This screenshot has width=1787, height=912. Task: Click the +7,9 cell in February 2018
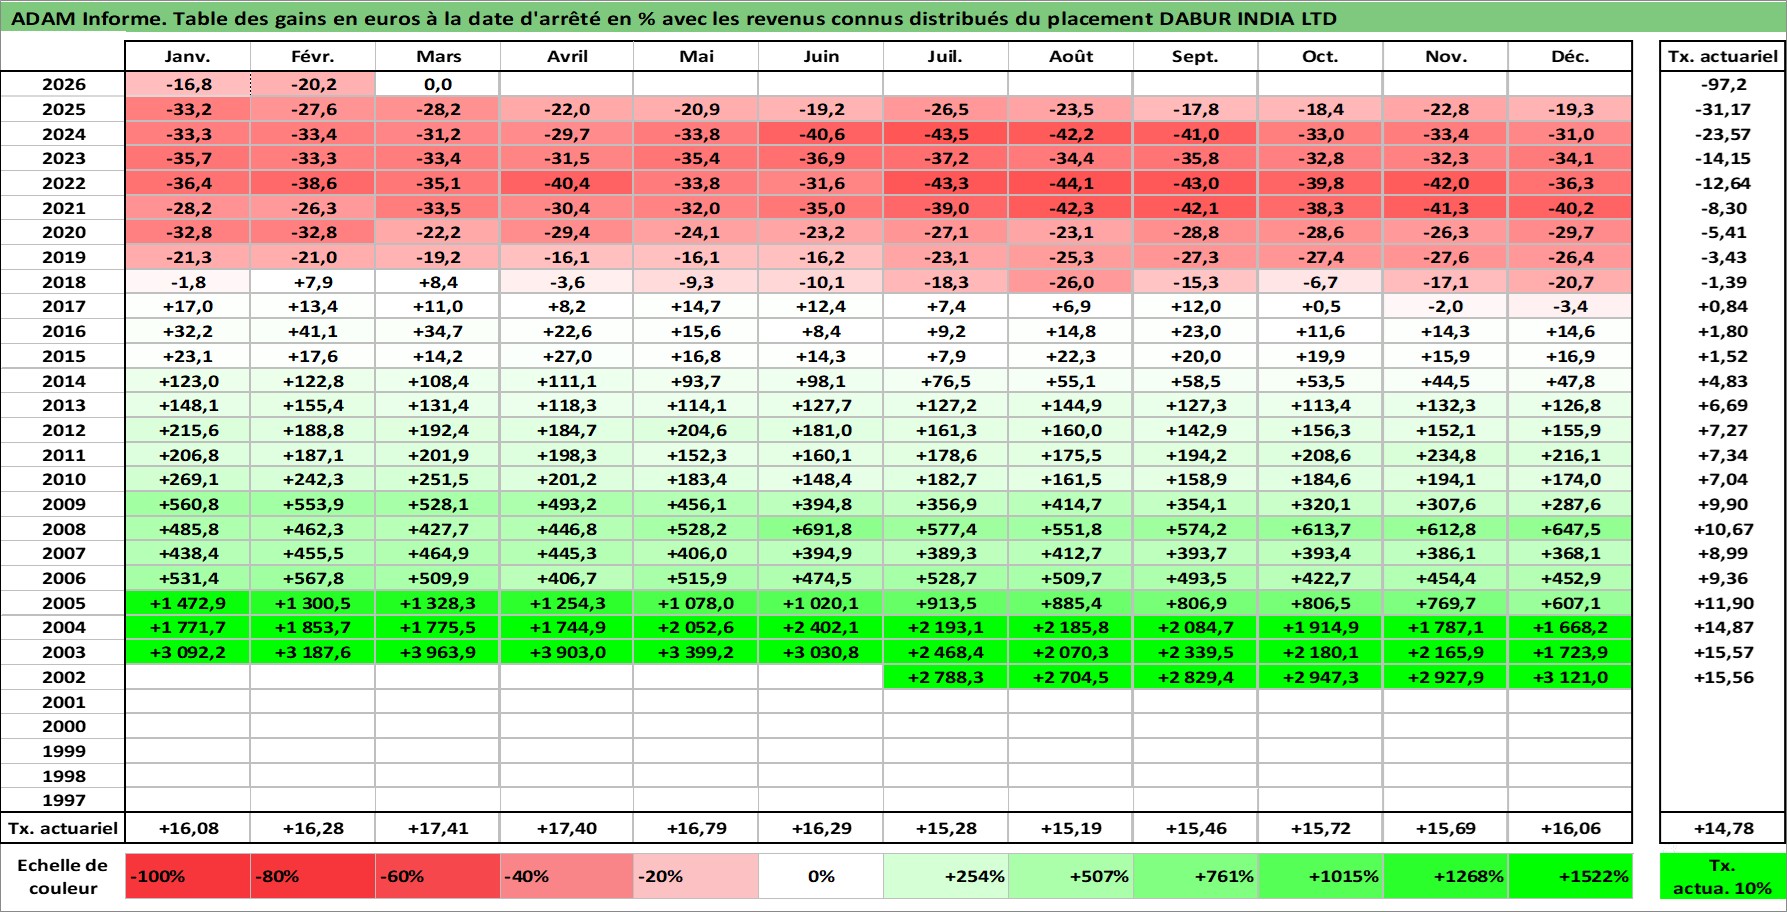click(313, 282)
